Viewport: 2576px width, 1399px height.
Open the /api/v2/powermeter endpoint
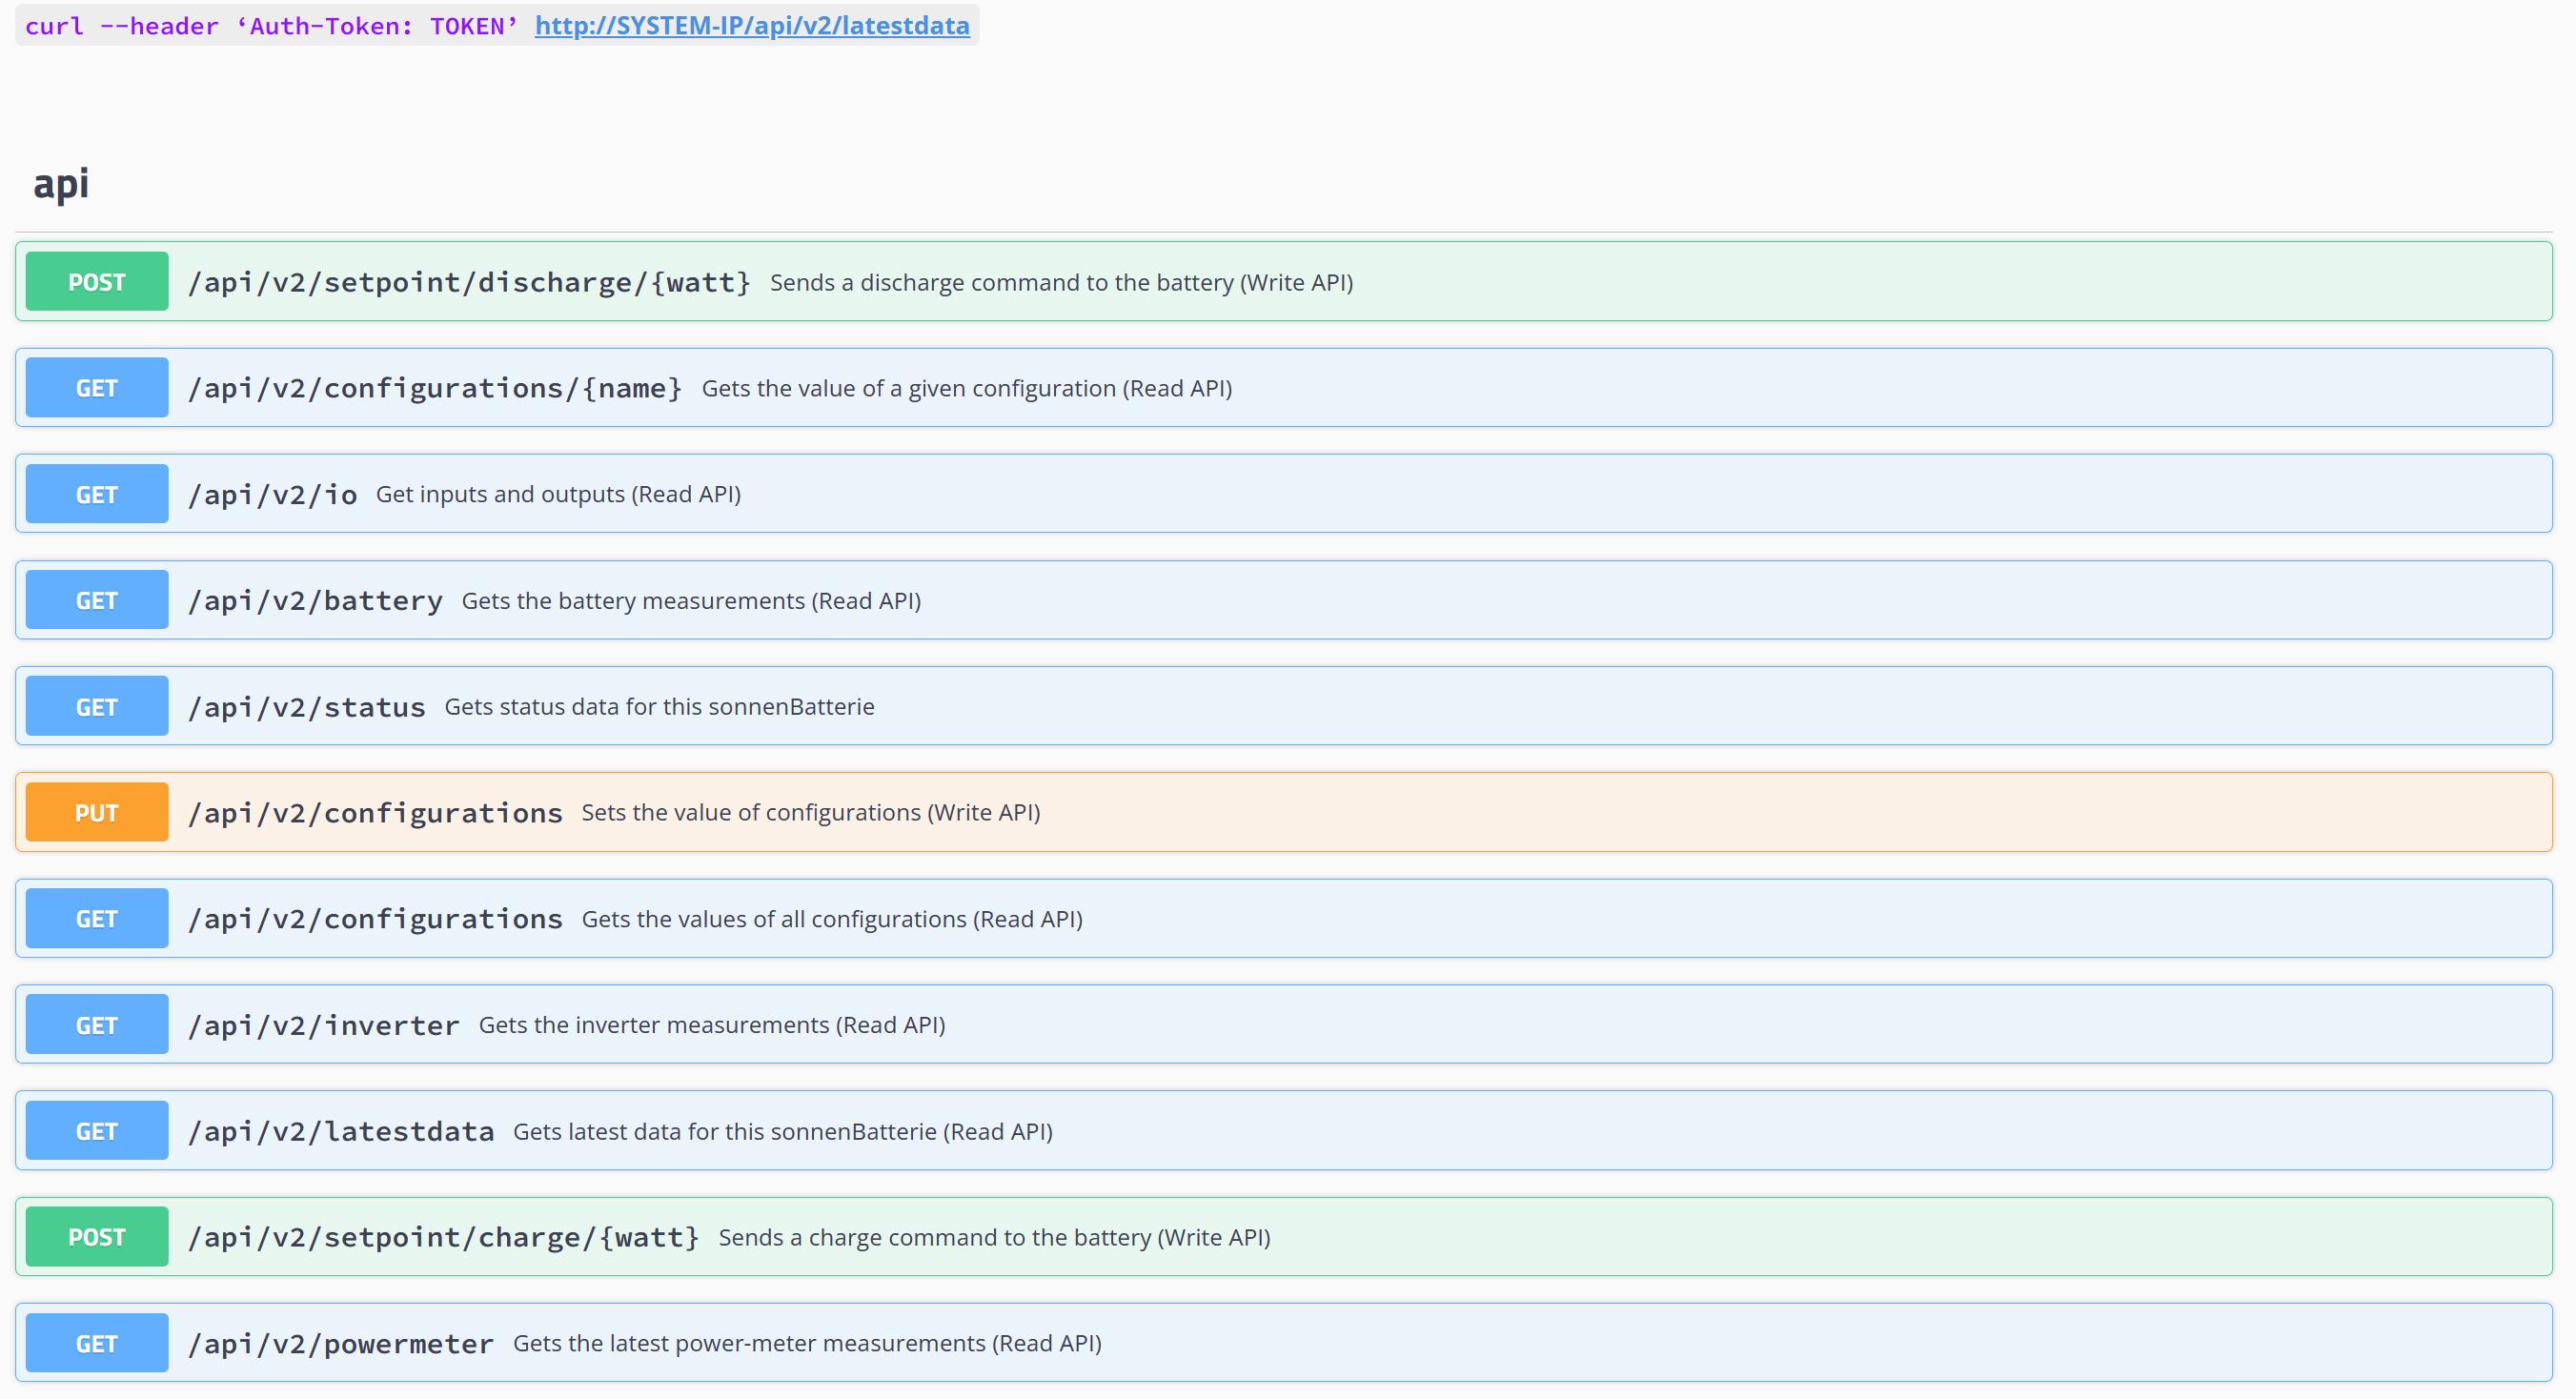(x=341, y=1343)
